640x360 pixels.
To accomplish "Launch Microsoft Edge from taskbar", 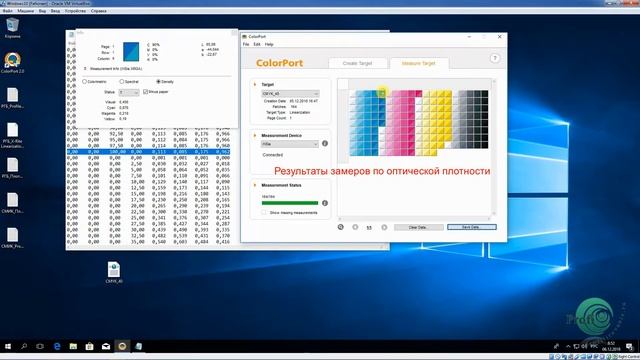I will point(57,346).
